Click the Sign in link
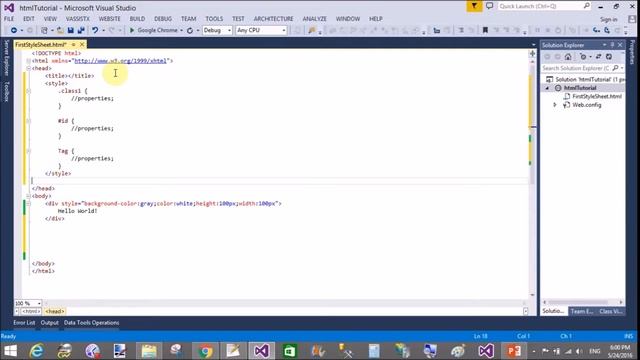The height and width of the screenshot is (360, 640). pos(609,19)
